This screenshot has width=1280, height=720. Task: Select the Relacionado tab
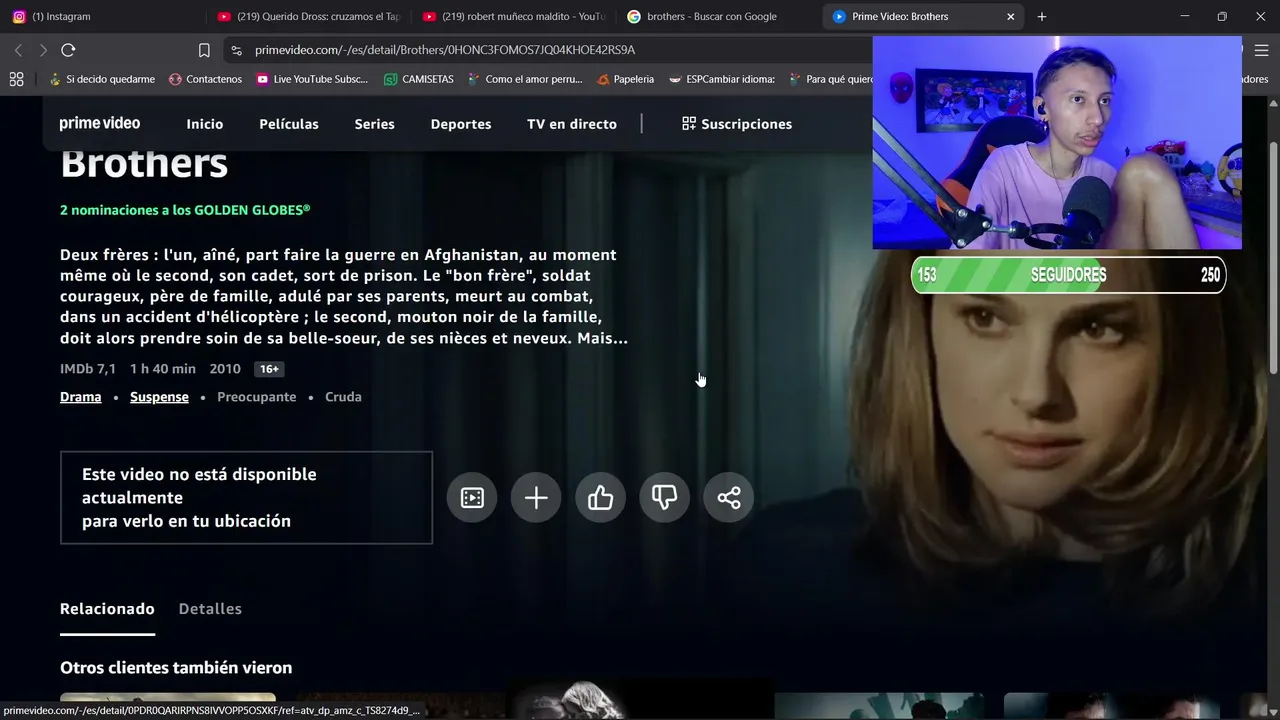click(107, 609)
